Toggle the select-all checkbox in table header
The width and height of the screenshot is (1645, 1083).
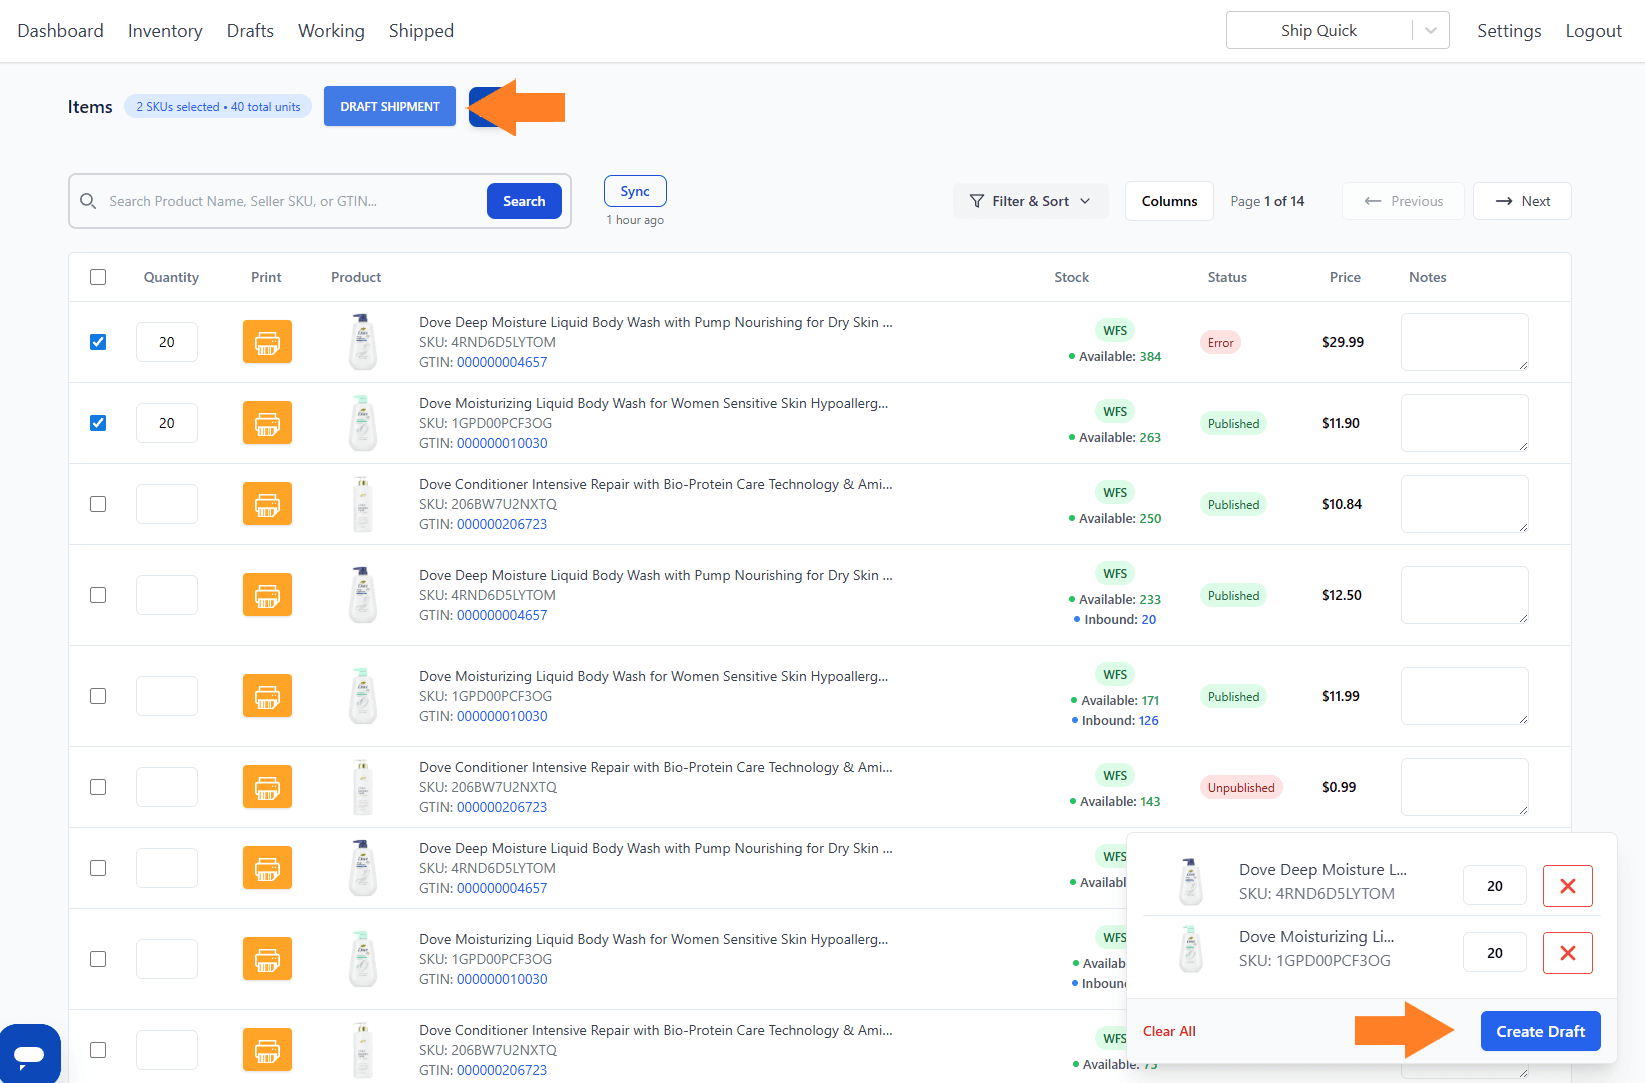(x=98, y=277)
